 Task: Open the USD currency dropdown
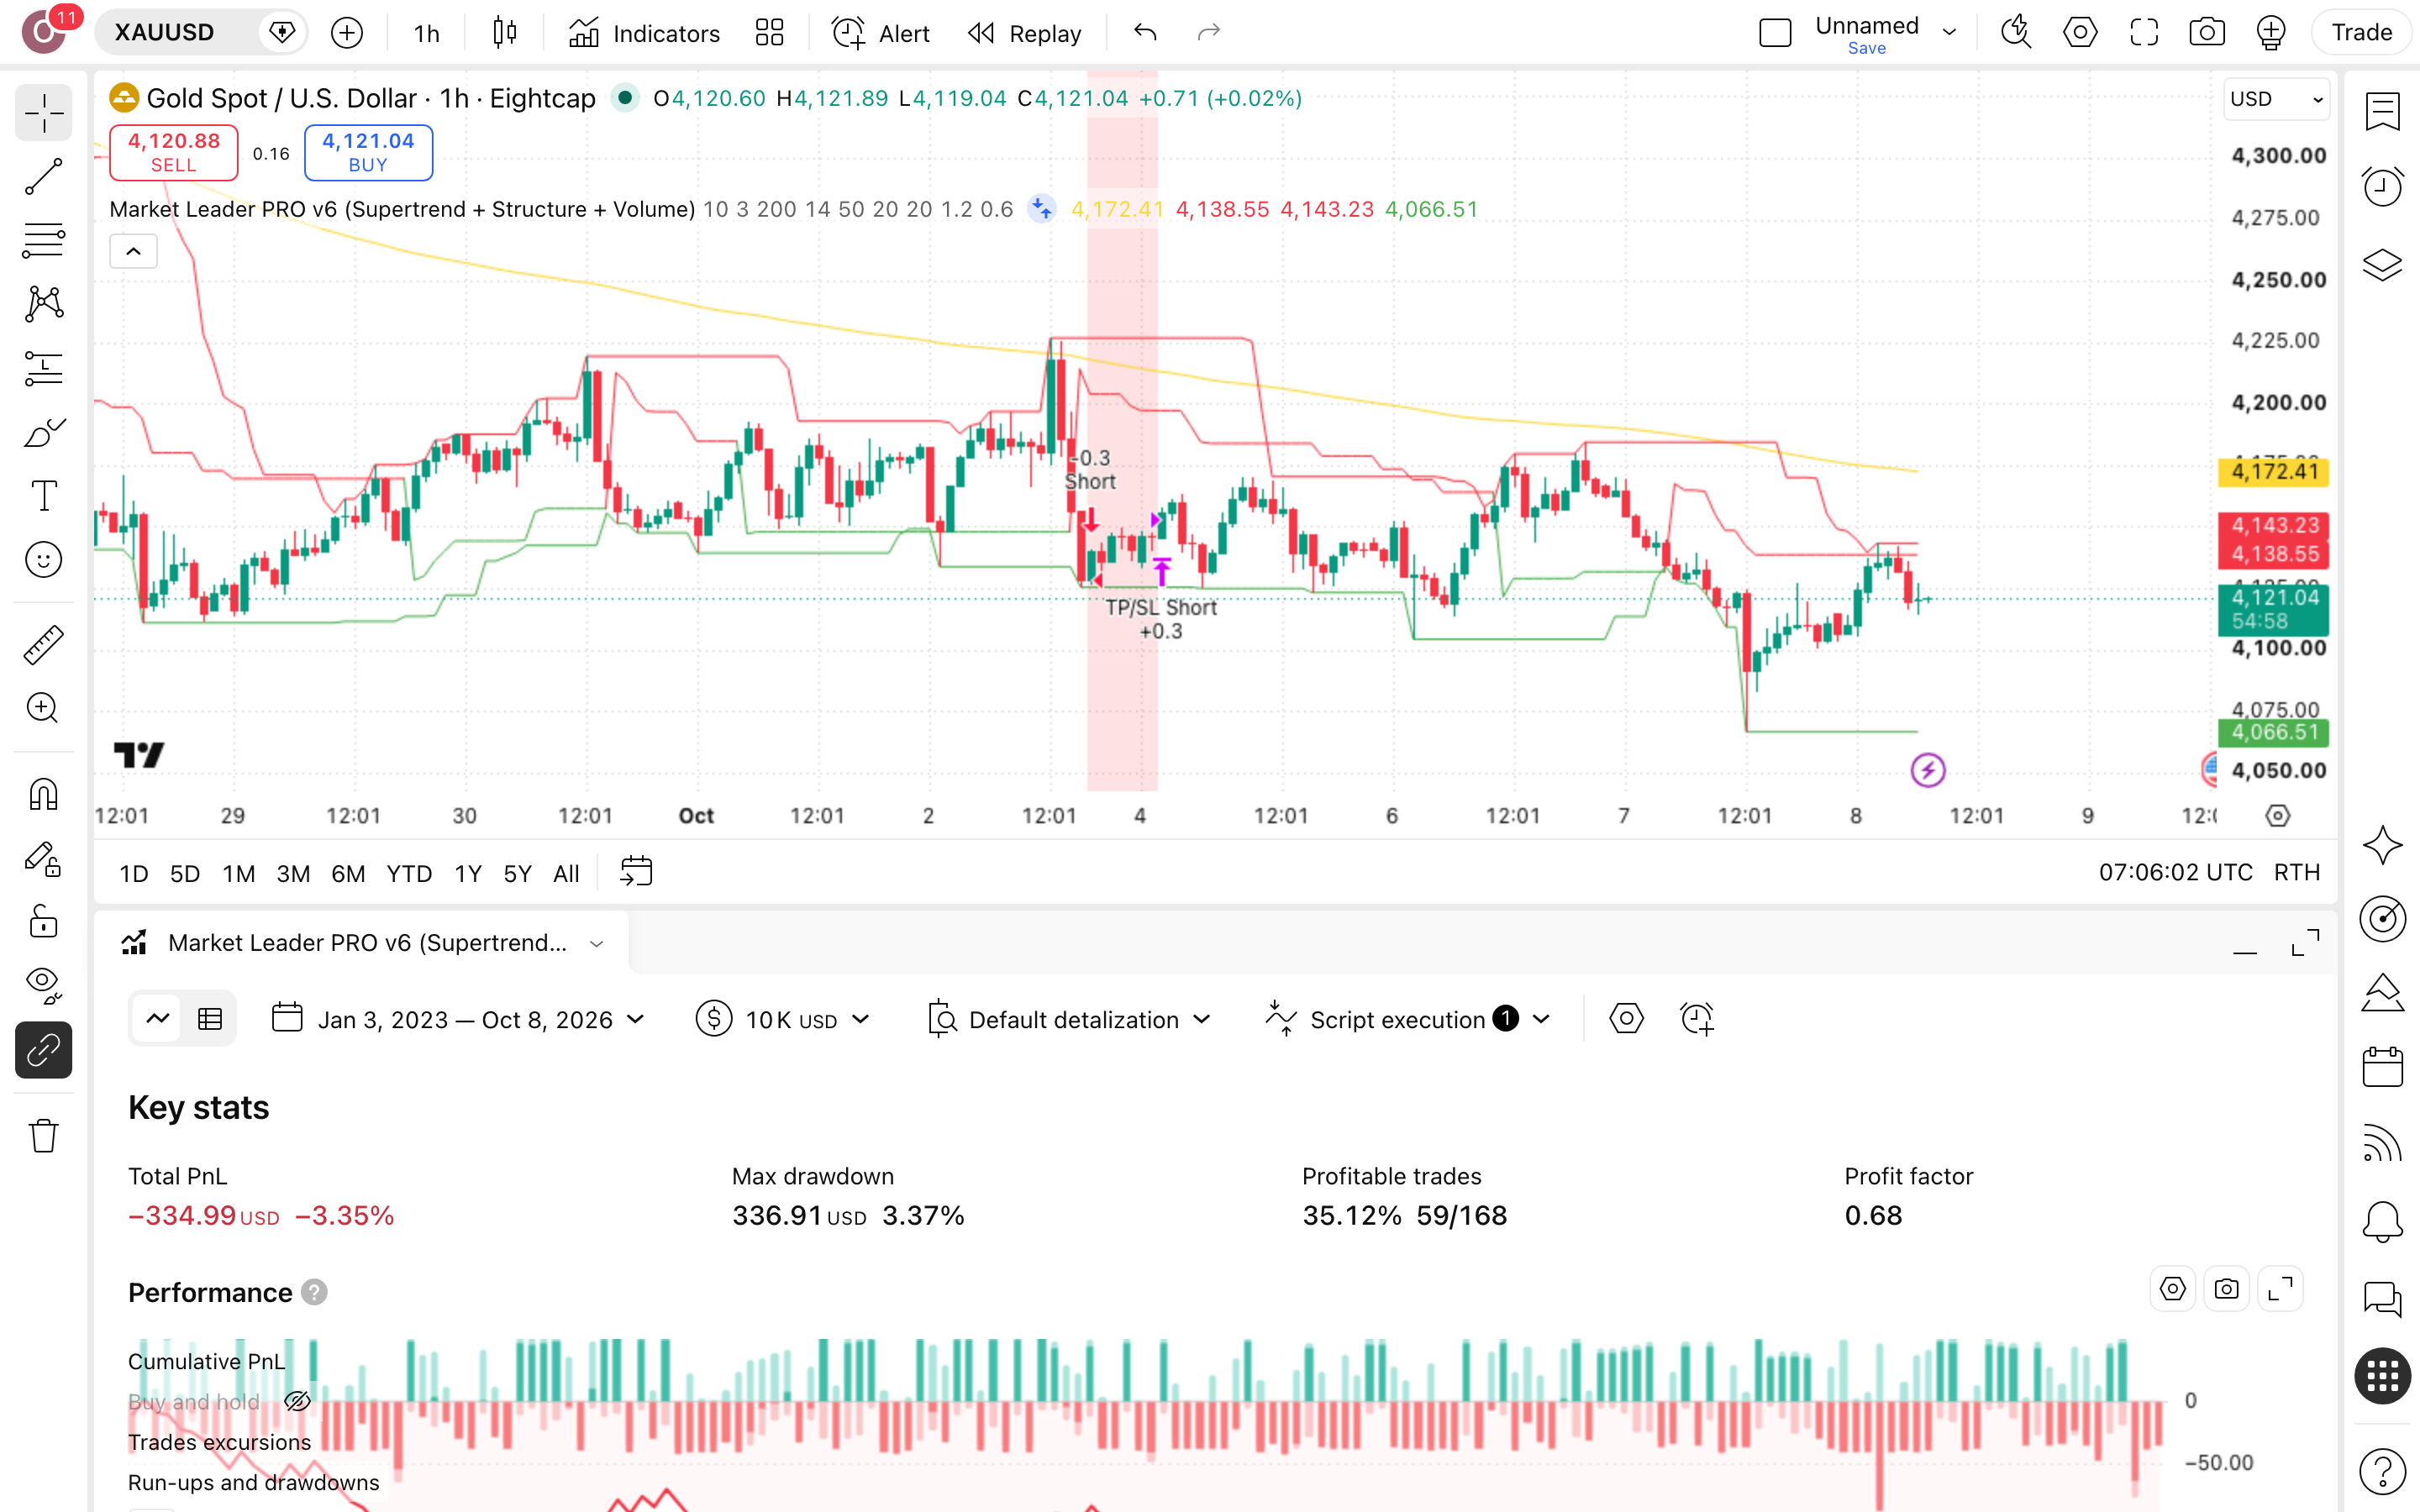point(2277,99)
